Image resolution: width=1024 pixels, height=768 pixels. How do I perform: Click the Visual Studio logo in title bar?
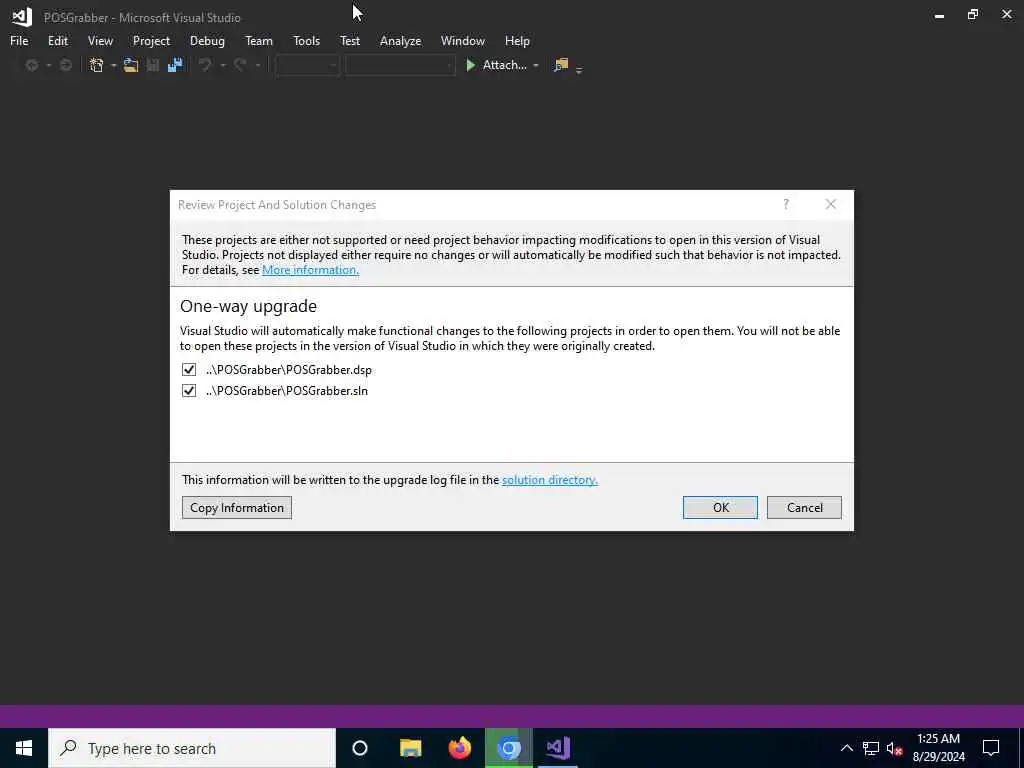coord(22,16)
